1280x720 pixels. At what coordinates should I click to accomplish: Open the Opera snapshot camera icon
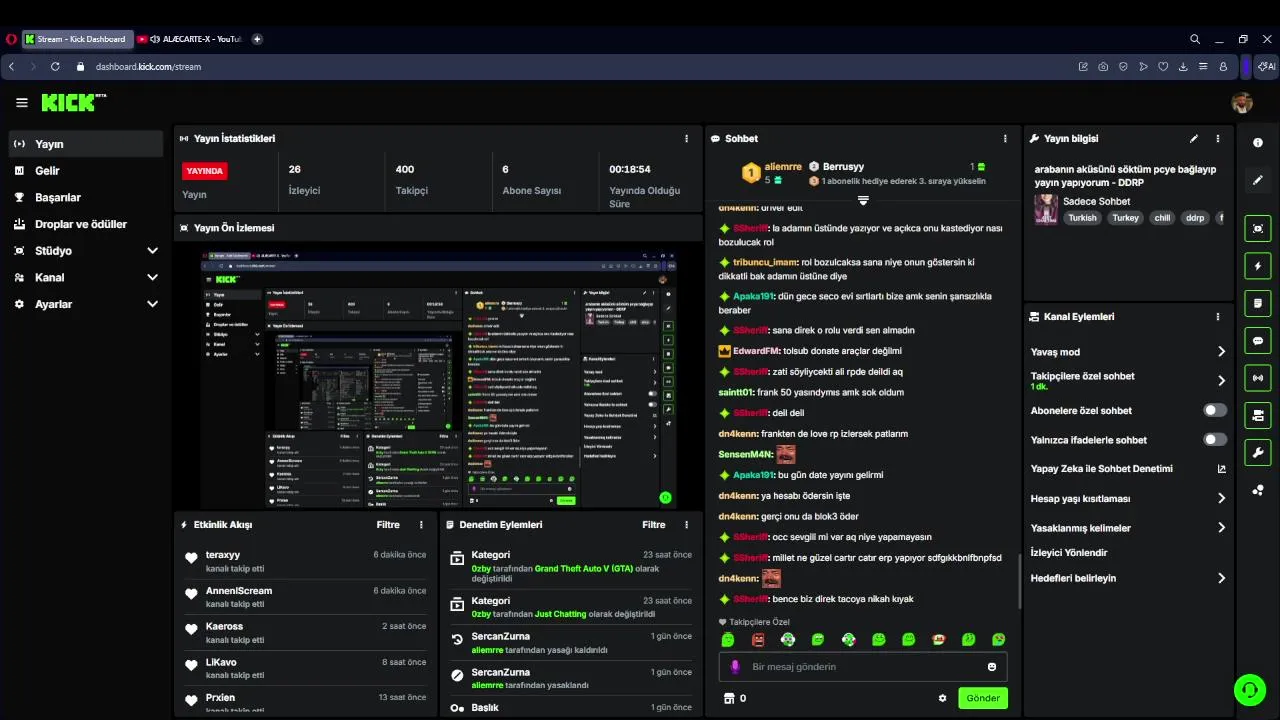pyautogui.click(x=1103, y=67)
